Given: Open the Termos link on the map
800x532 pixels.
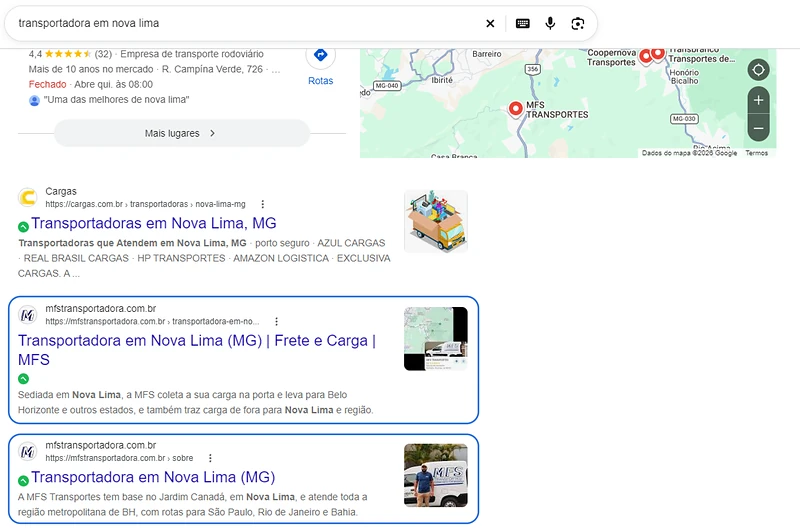Looking at the screenshot, I should click(x=756, y=153).
